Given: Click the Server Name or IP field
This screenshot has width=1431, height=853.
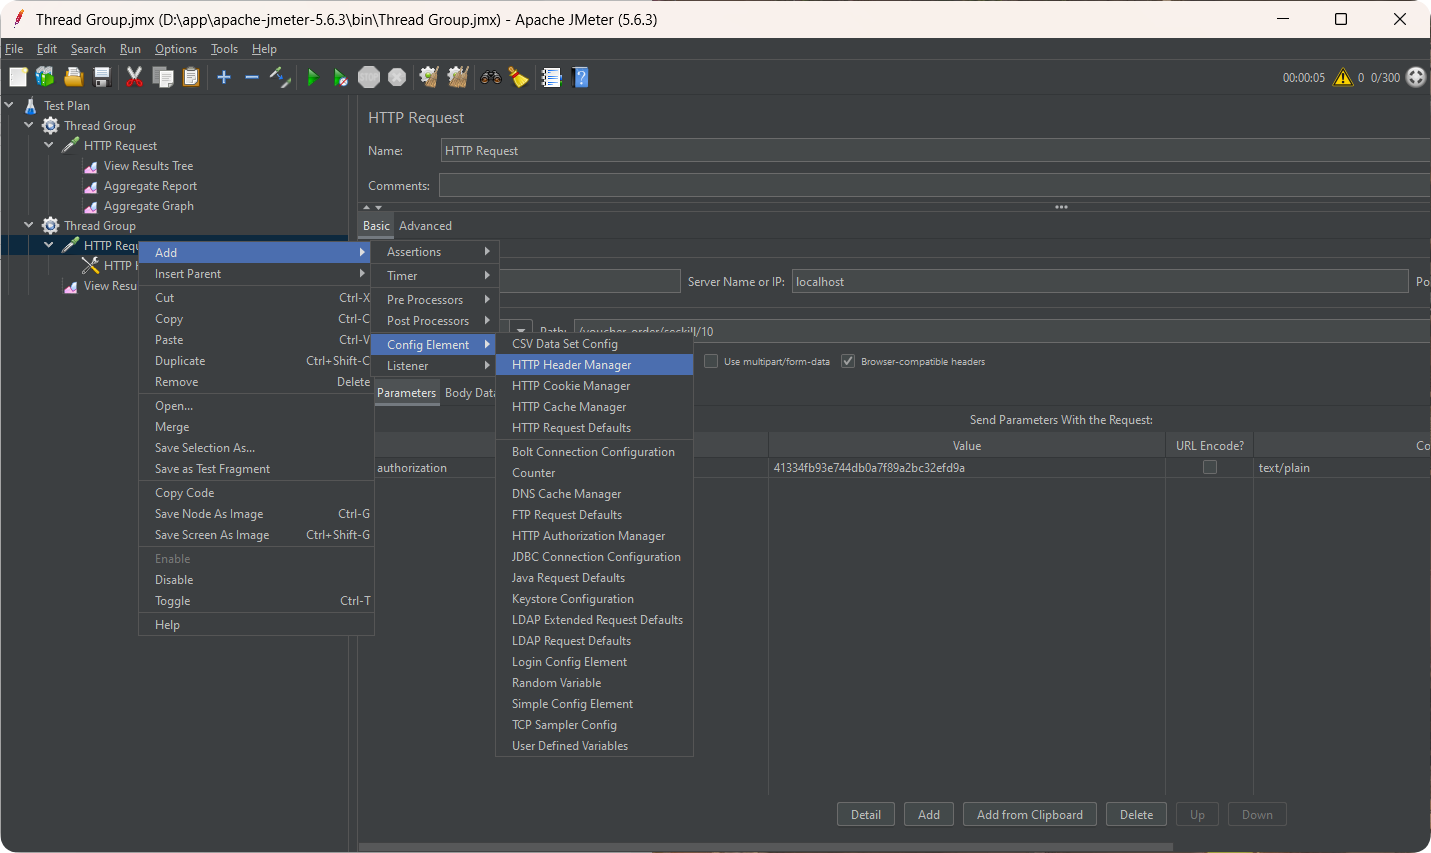Looking at the screenshot, I should click(x=1100, y=282).
